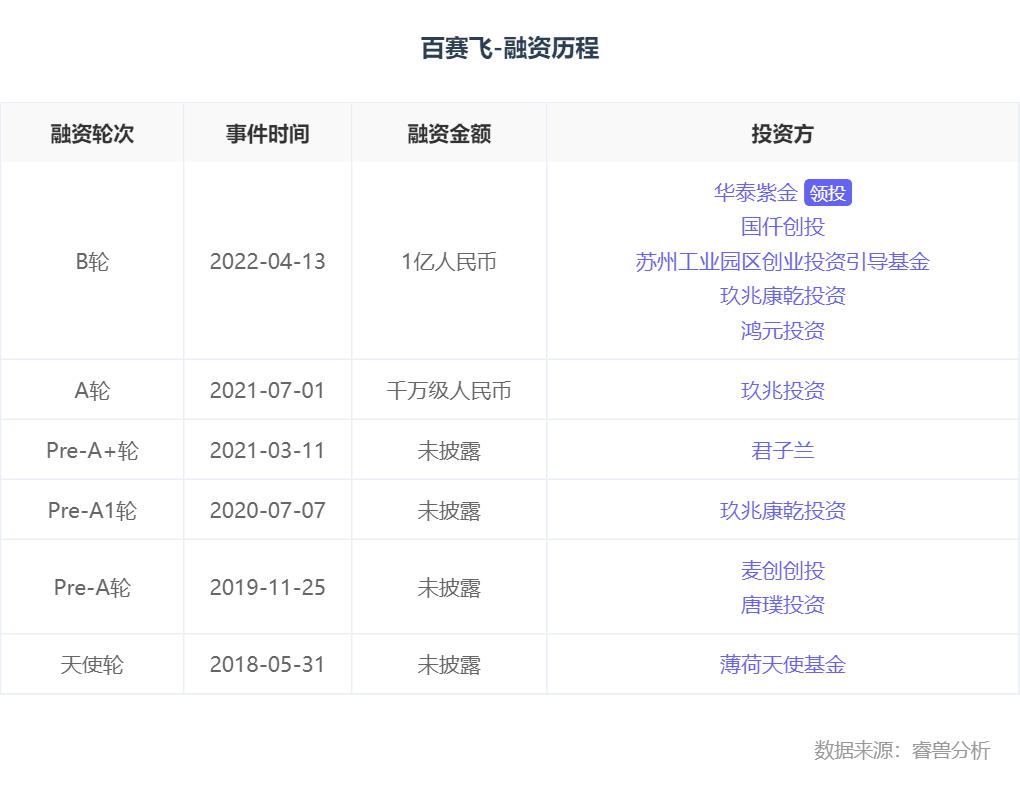1020x804 pixels.
Task: Select 未披露 in the Pre-A1轮 row
Action: pos(449,511)
